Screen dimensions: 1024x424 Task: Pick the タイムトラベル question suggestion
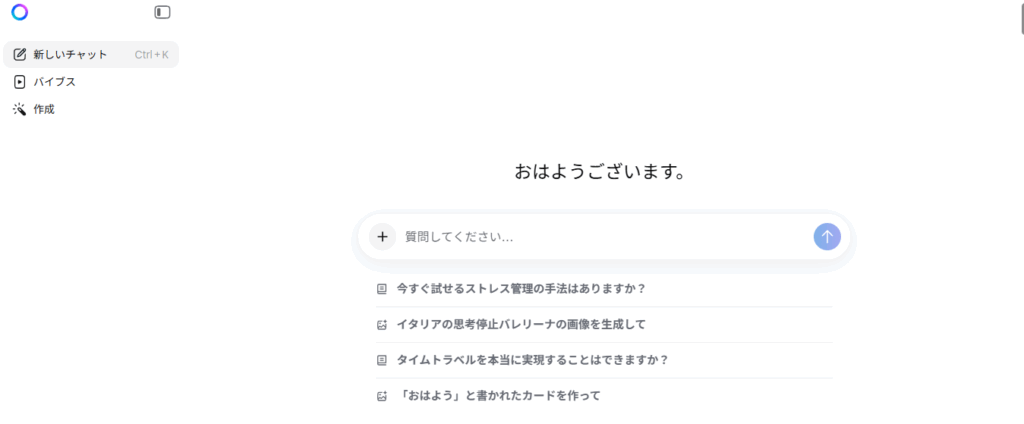click(532, 360)
